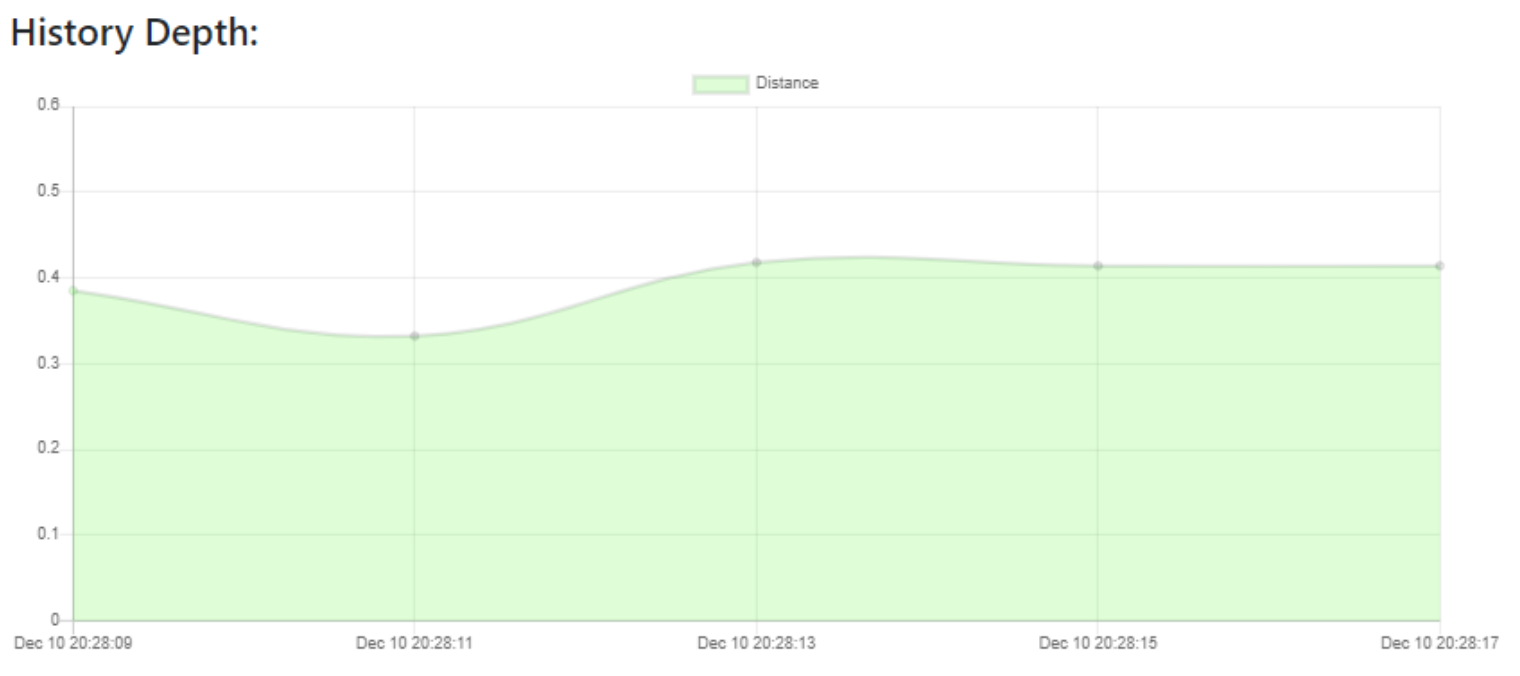This screenshot has height=676, width=1520.
Task: Select the data point at Dec 10 20:28:09
Action: coord(73,291)
